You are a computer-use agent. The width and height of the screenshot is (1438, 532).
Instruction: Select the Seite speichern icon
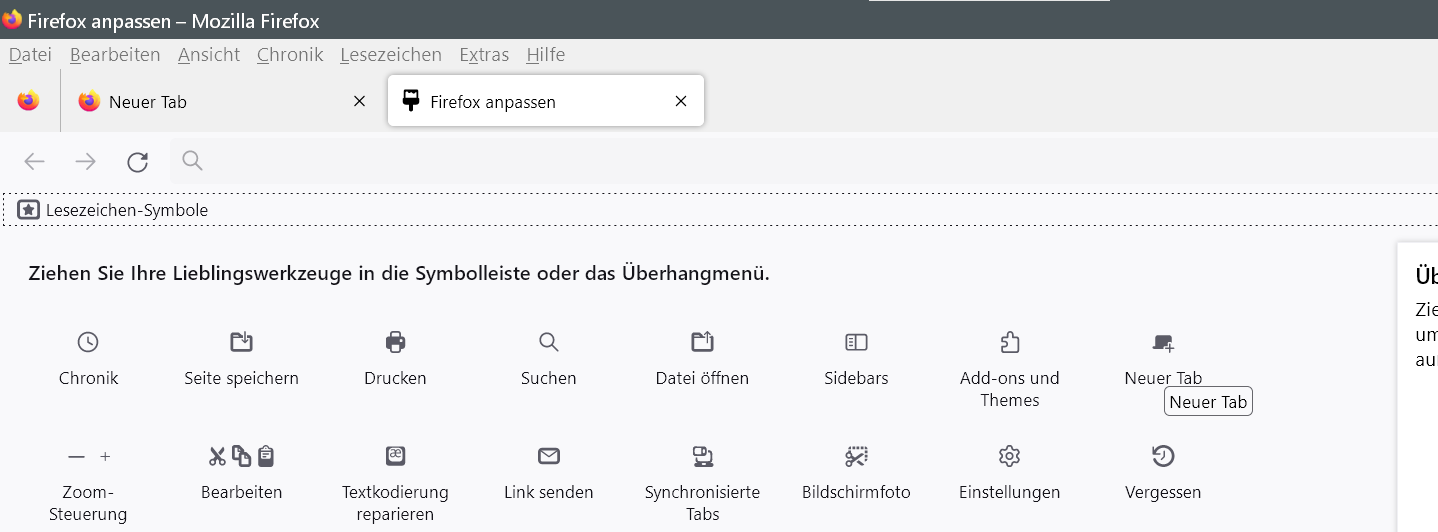[x=241, y=343]
